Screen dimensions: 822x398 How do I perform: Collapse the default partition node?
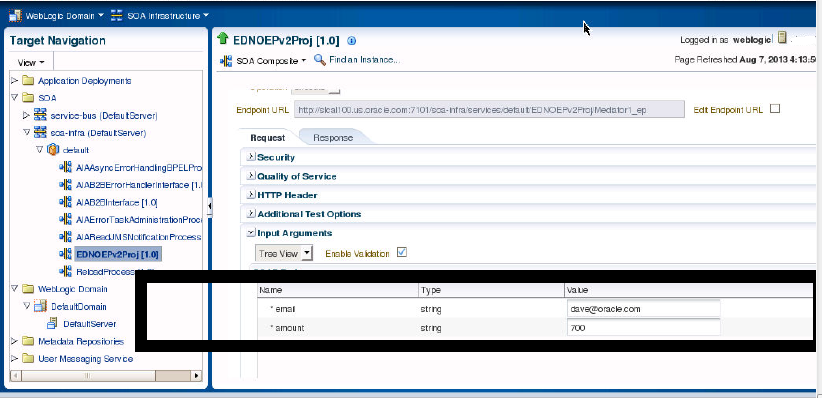[39, 149]
